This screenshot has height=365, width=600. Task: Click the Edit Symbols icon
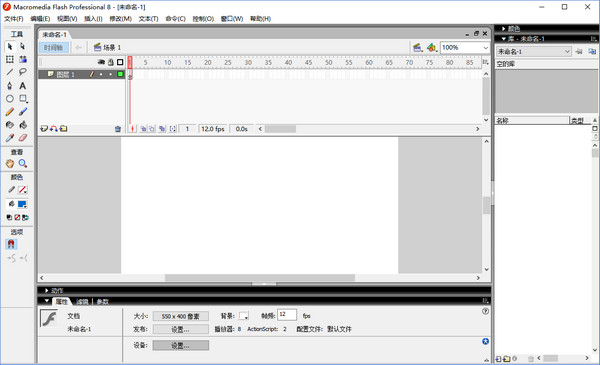coord(432,47)
